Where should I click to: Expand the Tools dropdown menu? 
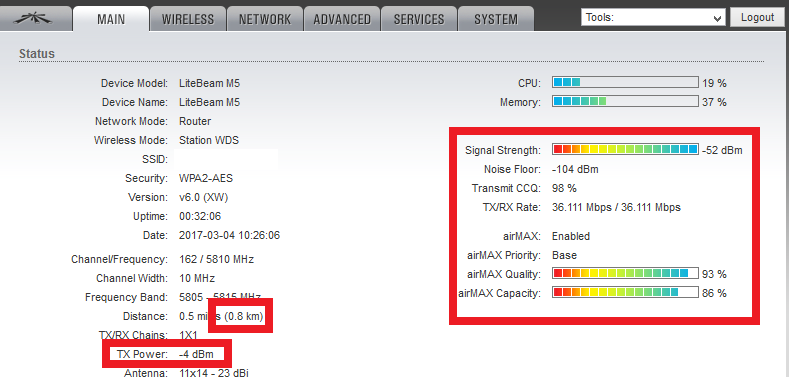(654, 18)
